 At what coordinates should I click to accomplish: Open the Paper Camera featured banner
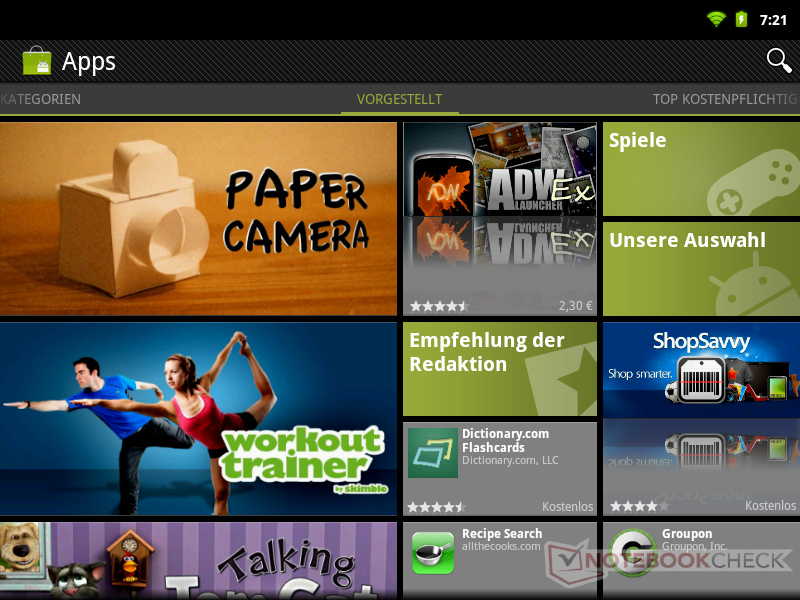[198, 219]
